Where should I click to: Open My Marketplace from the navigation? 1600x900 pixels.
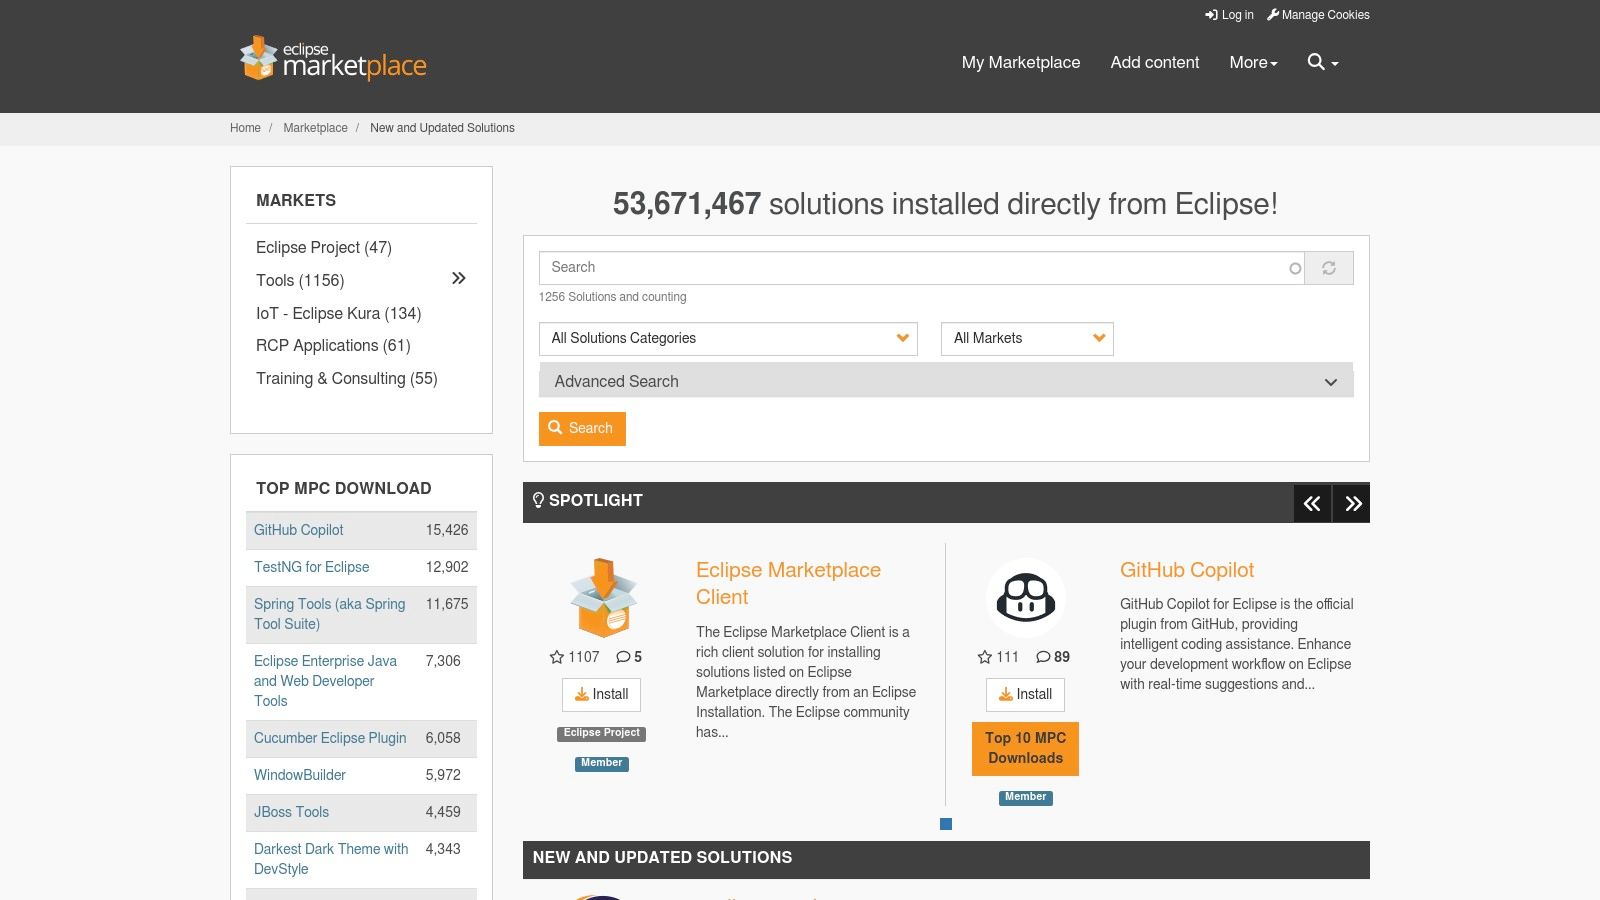[x=1020, y=62]
